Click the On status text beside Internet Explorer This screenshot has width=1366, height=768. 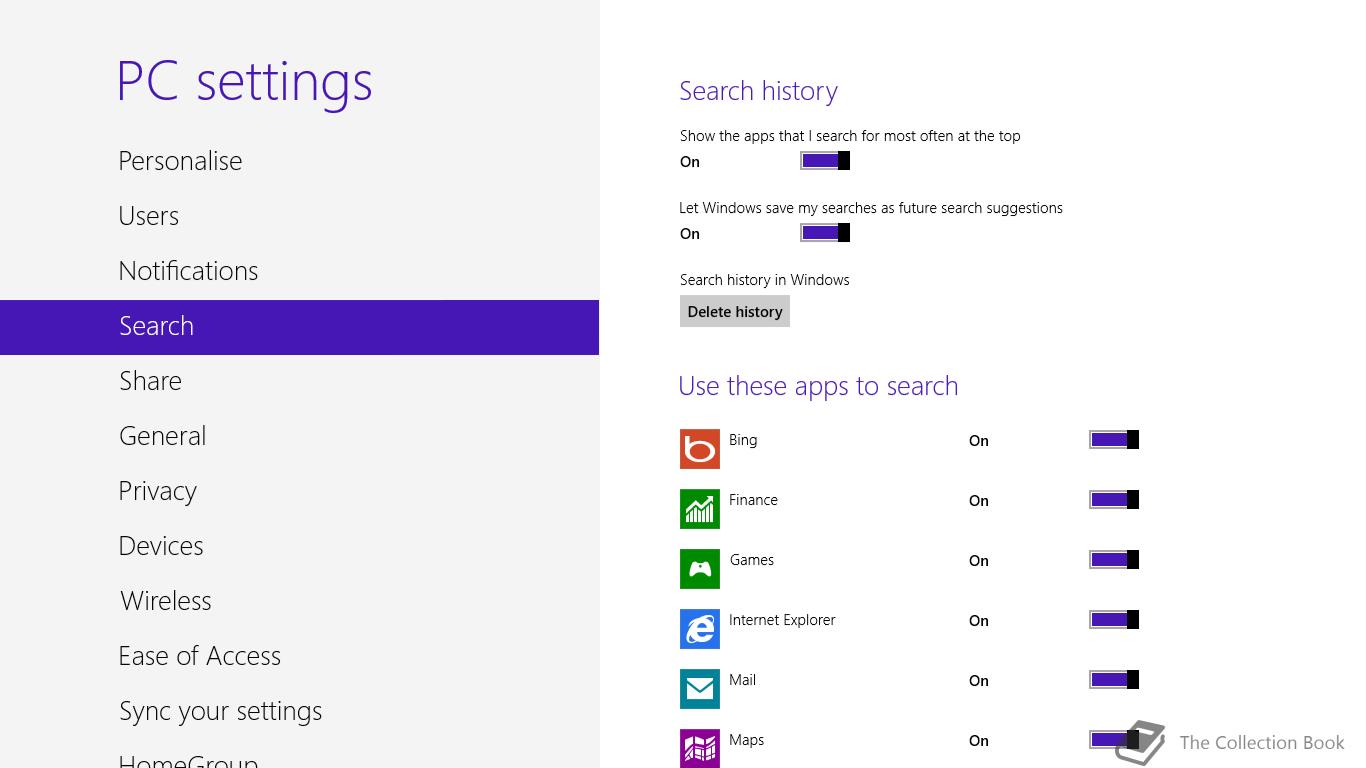click(979, 621)
